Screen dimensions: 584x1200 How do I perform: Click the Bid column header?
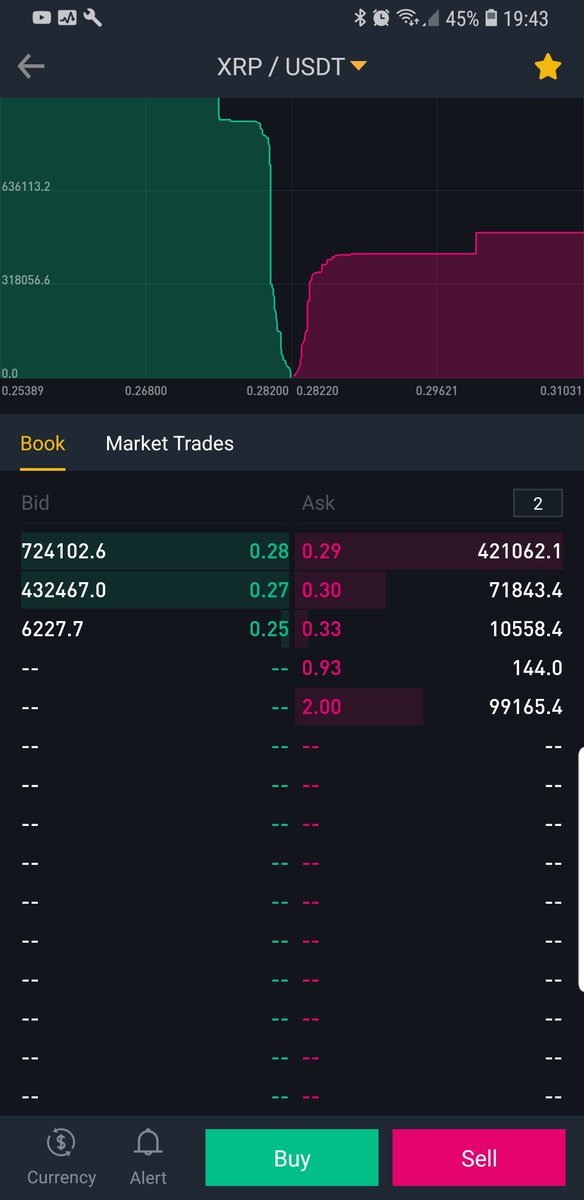[x=35, y=503]
